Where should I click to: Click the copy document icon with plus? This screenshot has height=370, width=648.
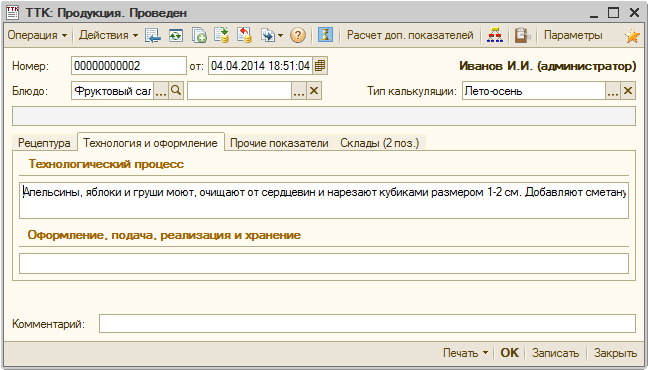[x=199, y=36]
